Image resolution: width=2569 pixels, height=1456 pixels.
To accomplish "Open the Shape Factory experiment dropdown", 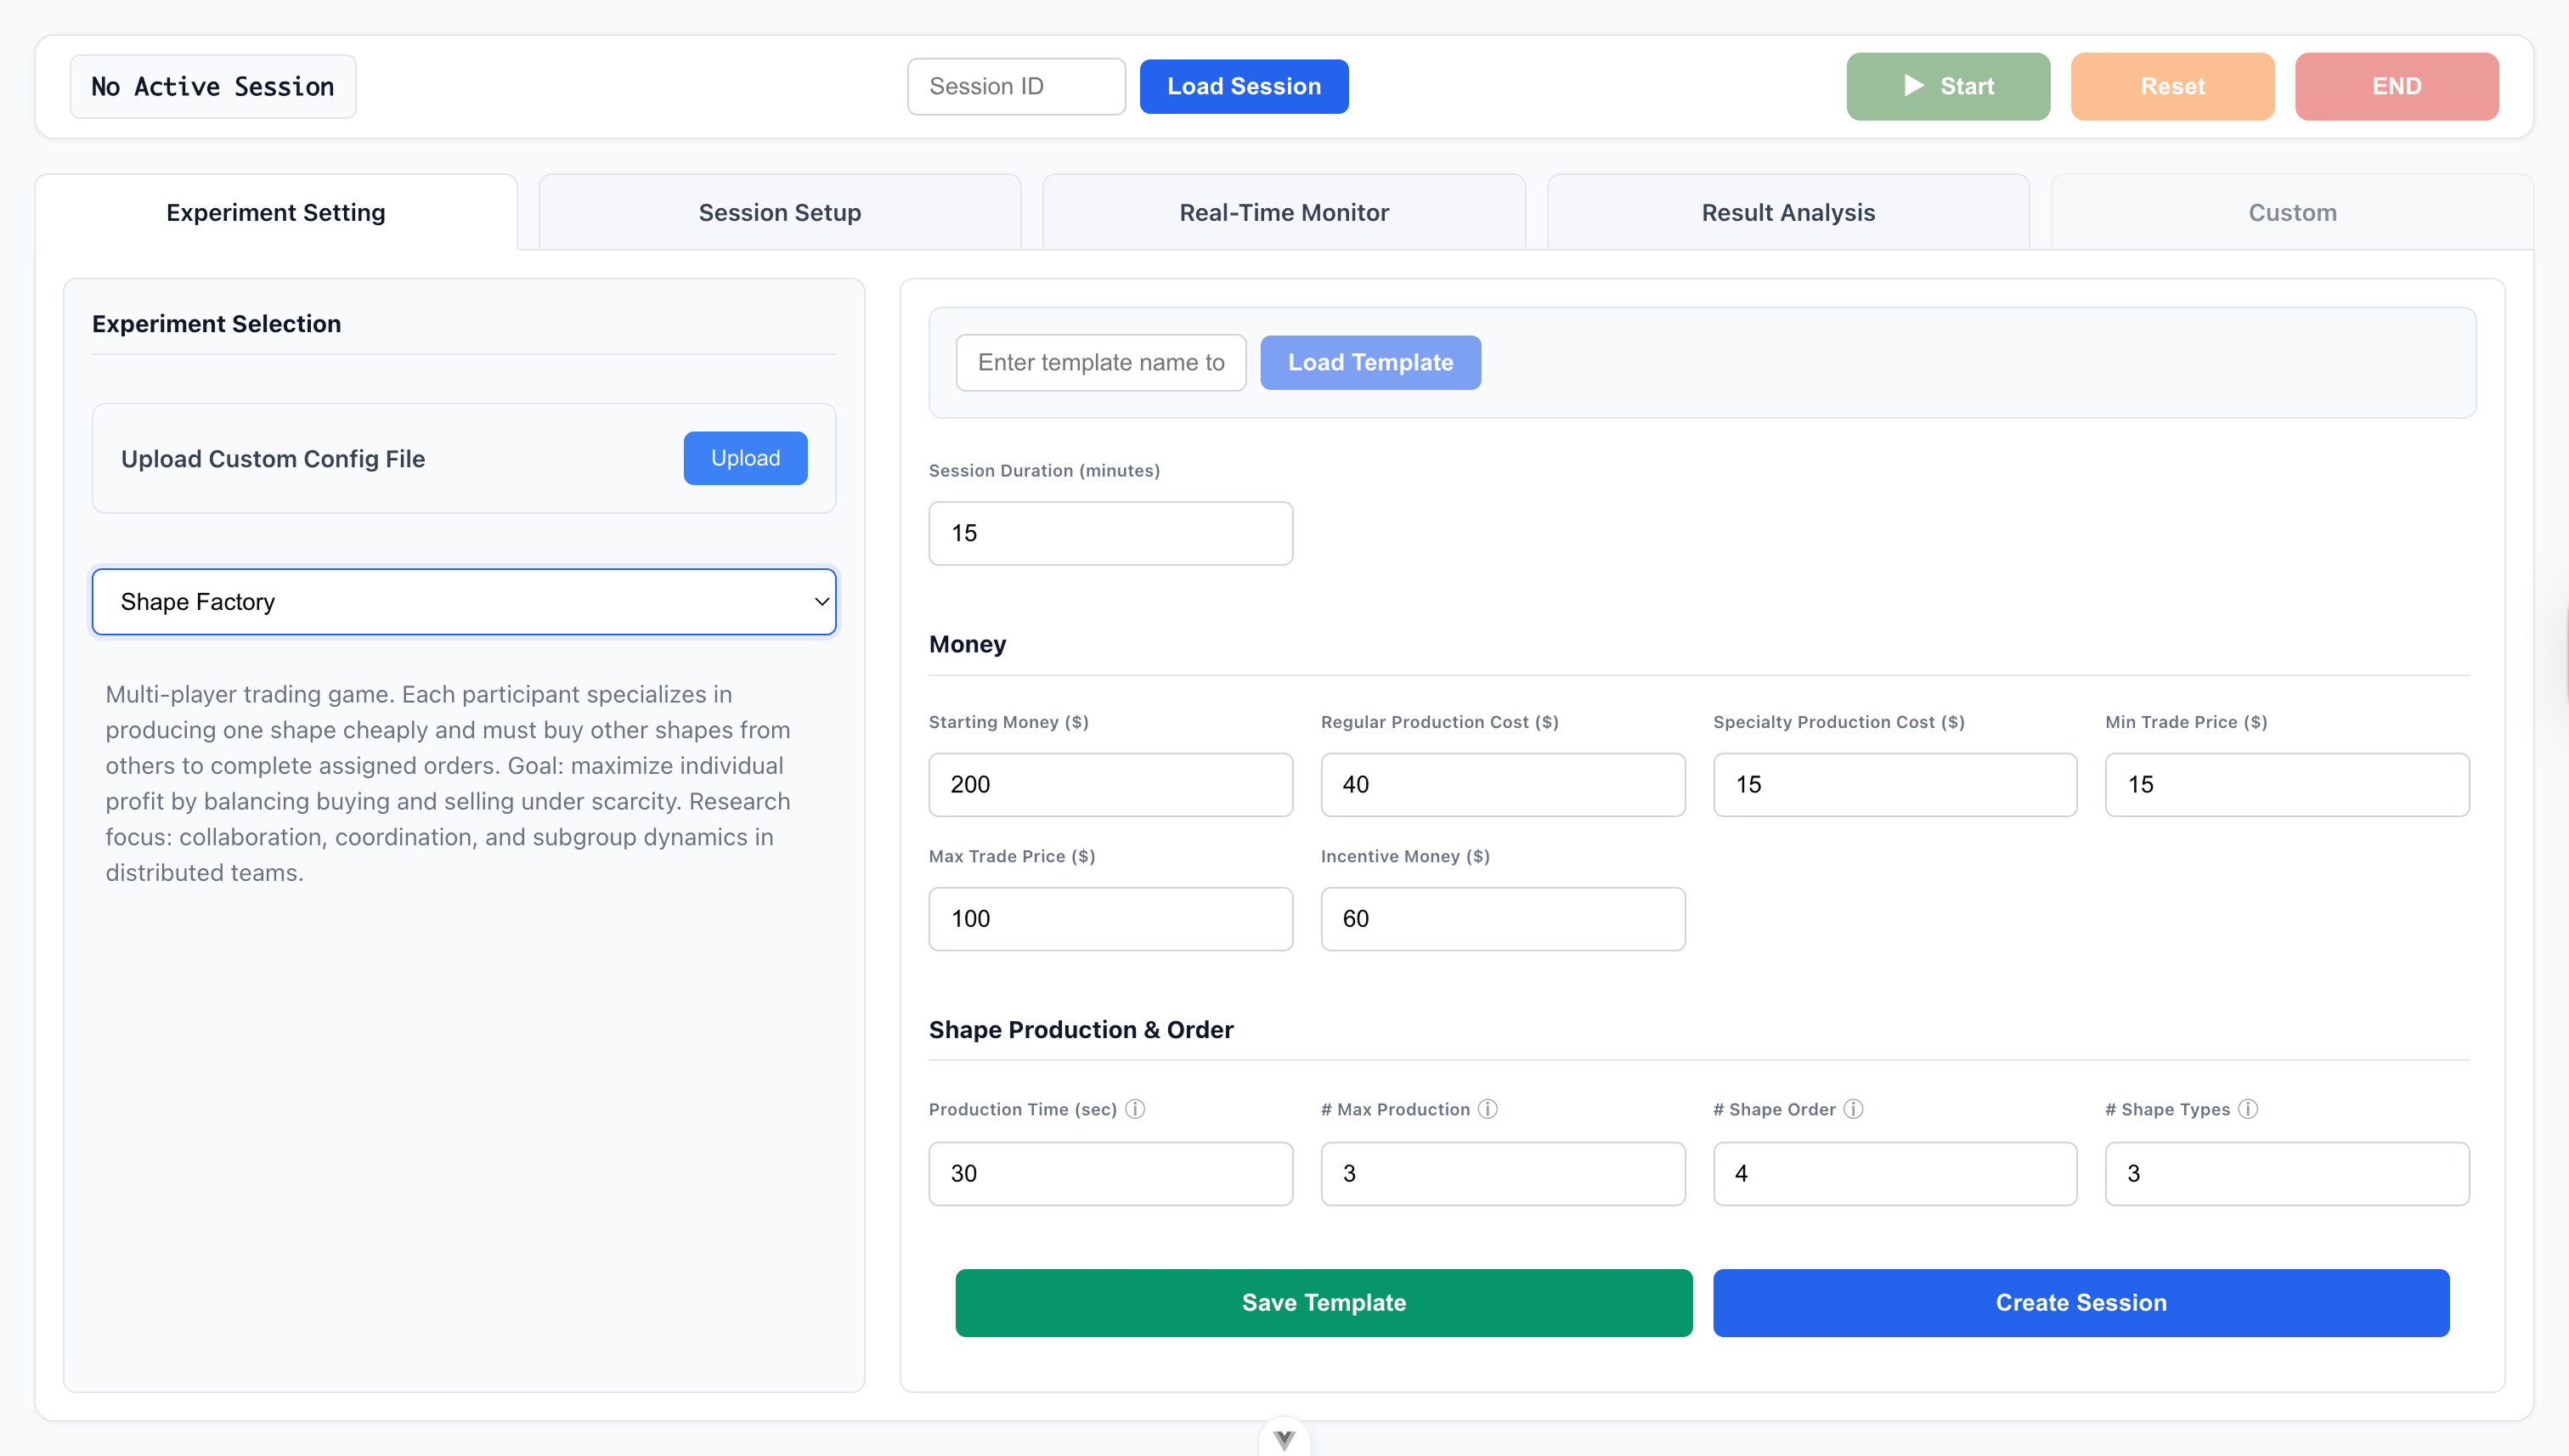I will point(464,602).
